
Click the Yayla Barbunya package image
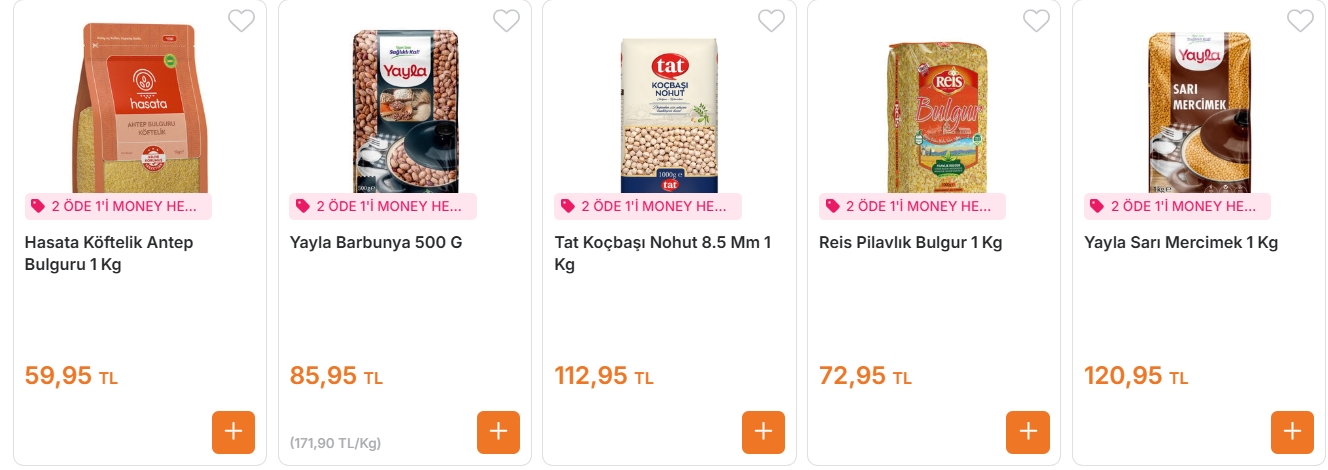tap(405, 110)
